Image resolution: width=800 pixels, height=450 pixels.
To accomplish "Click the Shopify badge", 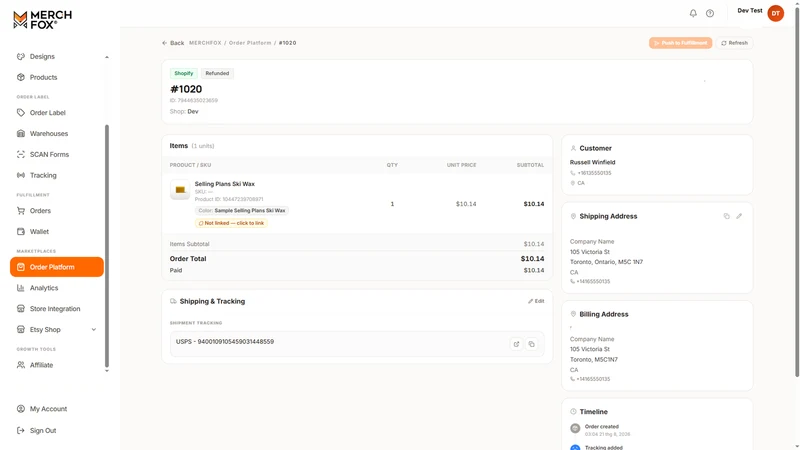I will (184, 73).
